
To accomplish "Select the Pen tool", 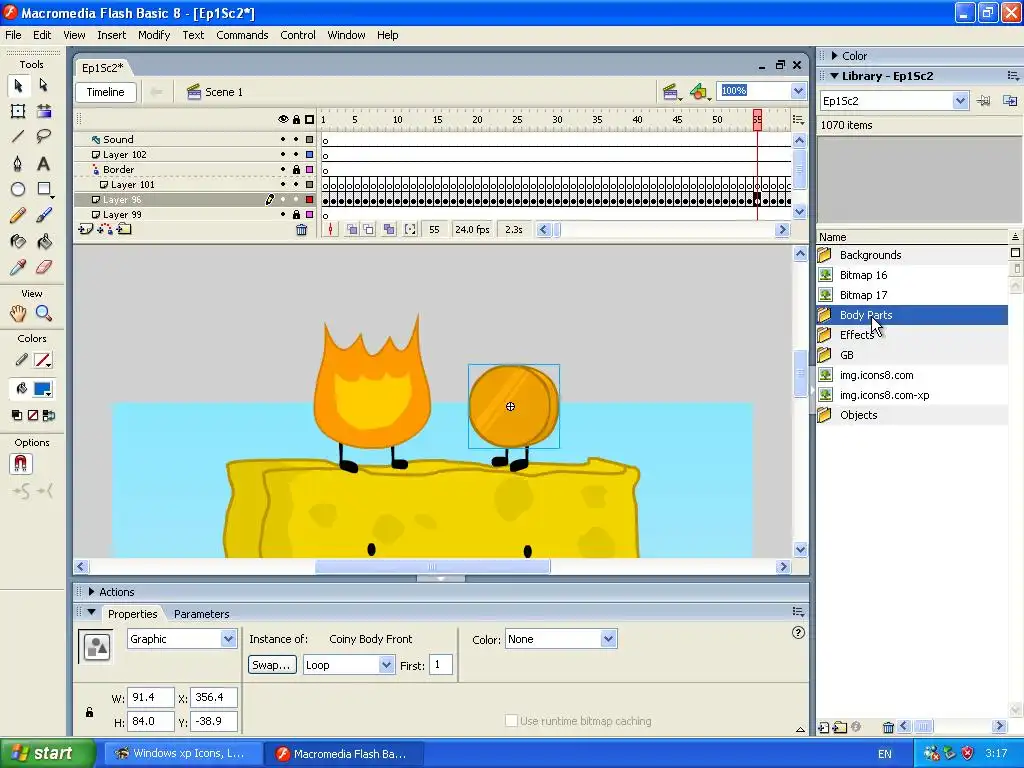I will point(18,163).
